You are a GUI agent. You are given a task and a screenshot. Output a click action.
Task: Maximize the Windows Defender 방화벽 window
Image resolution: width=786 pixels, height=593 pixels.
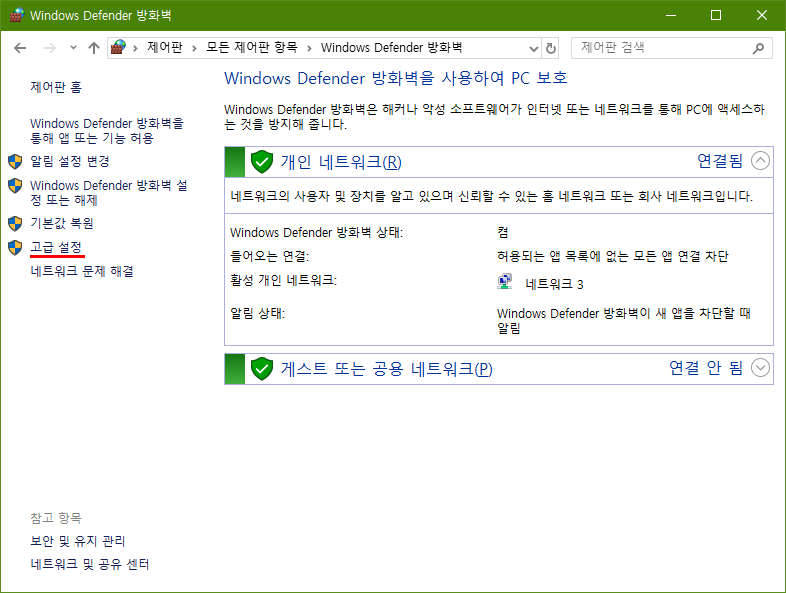click(x=716, y=15)
